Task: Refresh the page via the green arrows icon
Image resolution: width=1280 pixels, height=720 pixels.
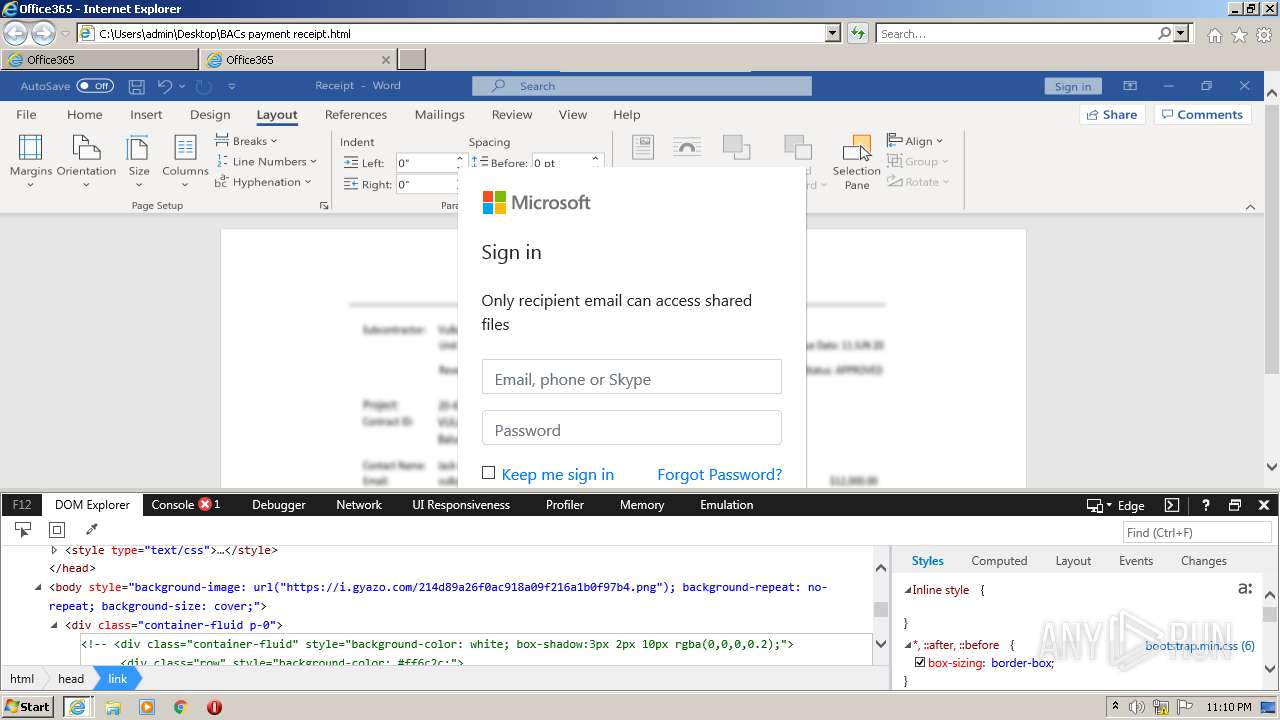Action: (857, 33)
